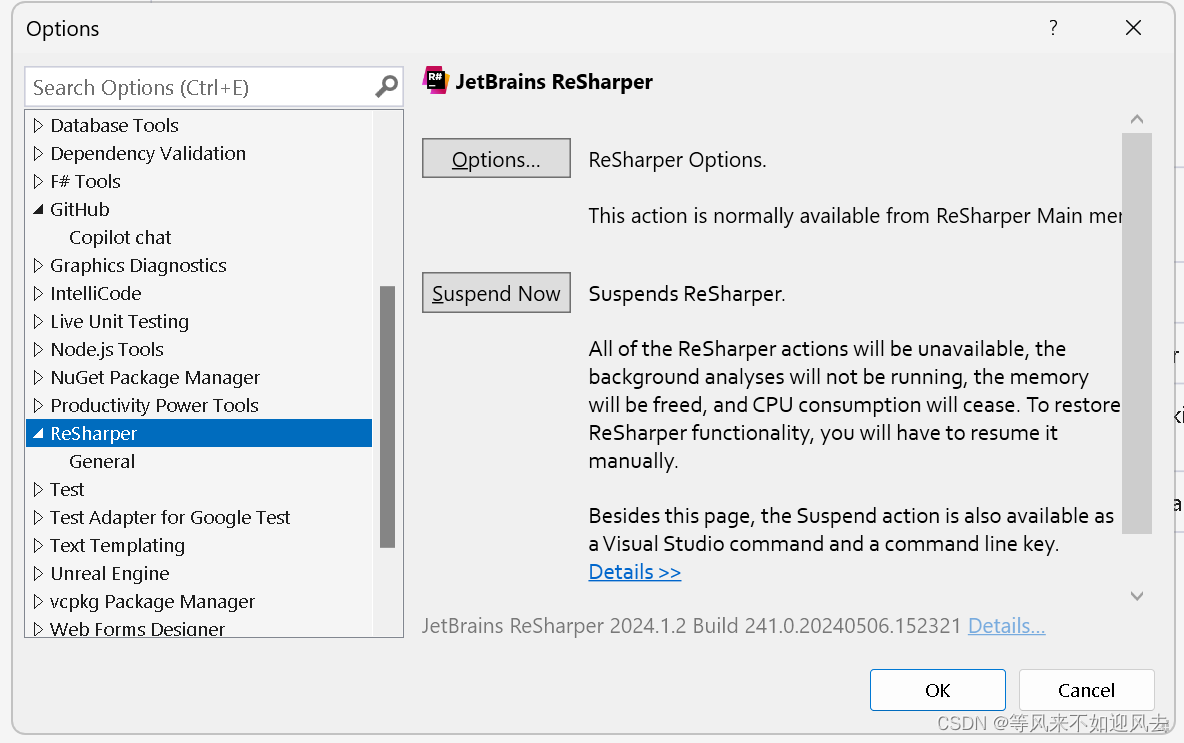Expand the IntelliCode node
1184x743 pixels.
(38, 293)
